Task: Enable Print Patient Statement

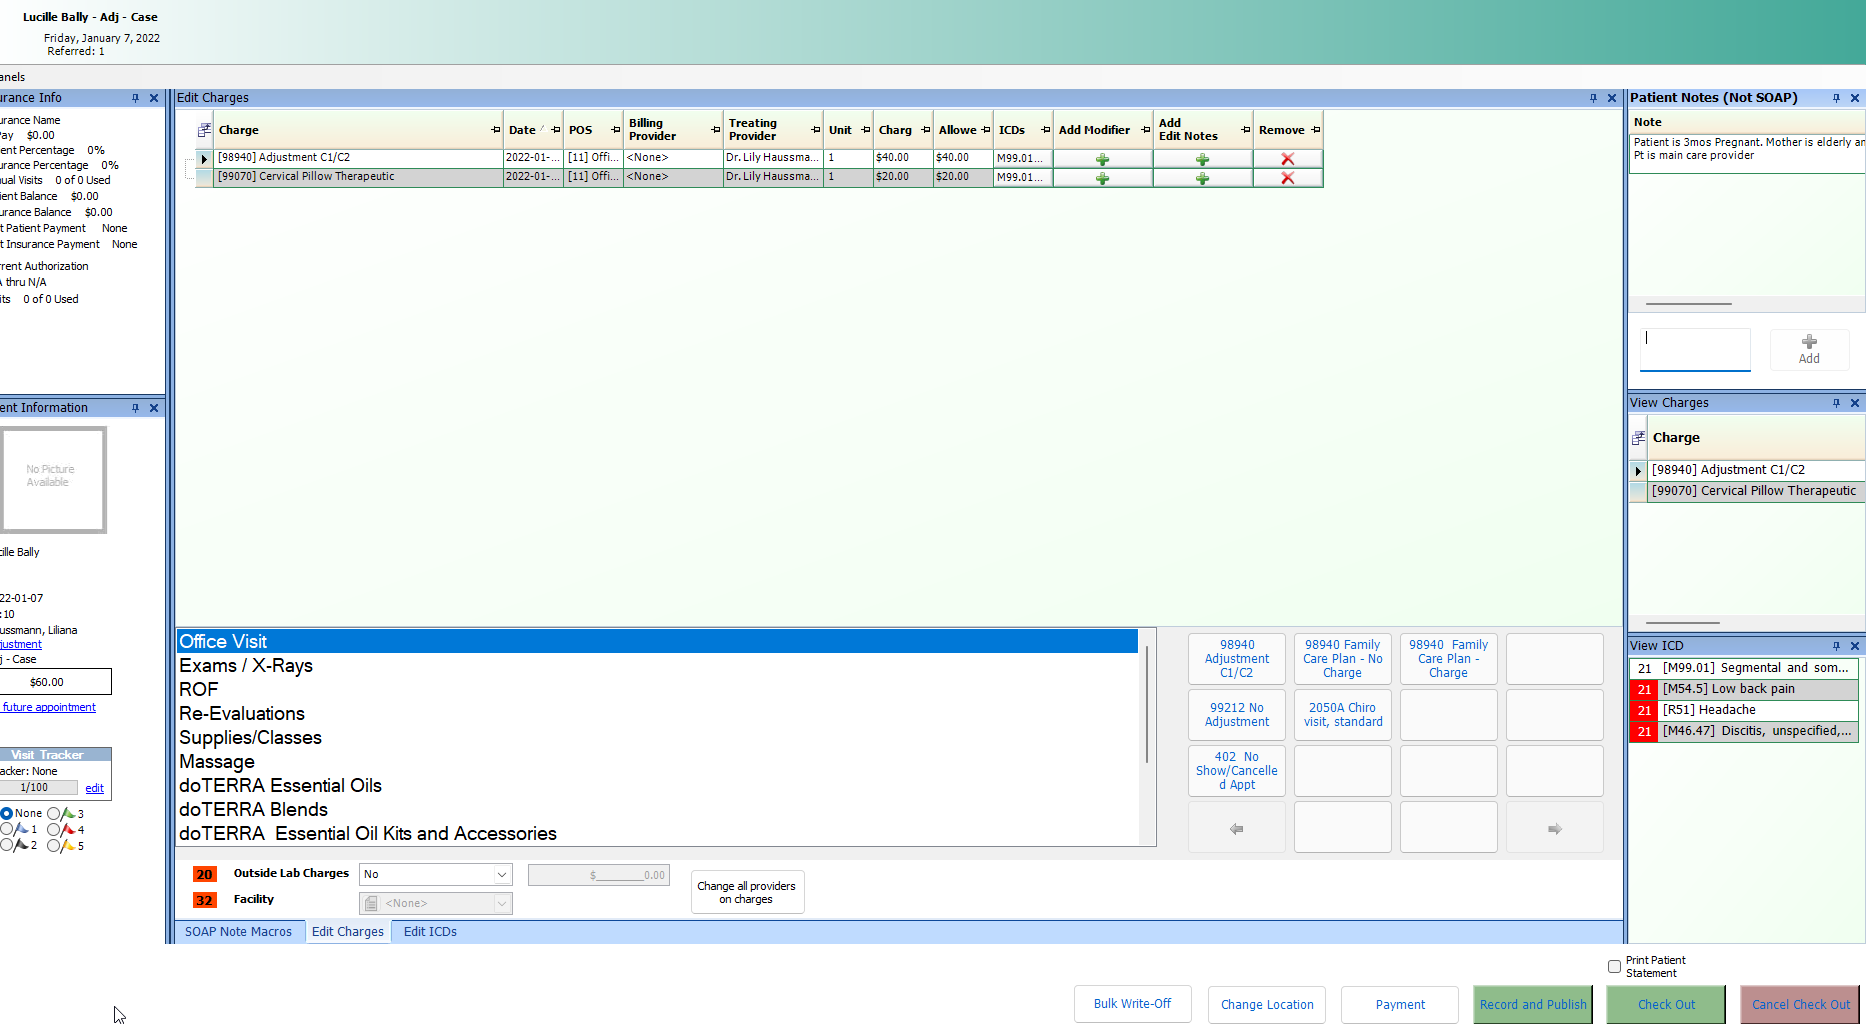Action: pos(1614,966)
